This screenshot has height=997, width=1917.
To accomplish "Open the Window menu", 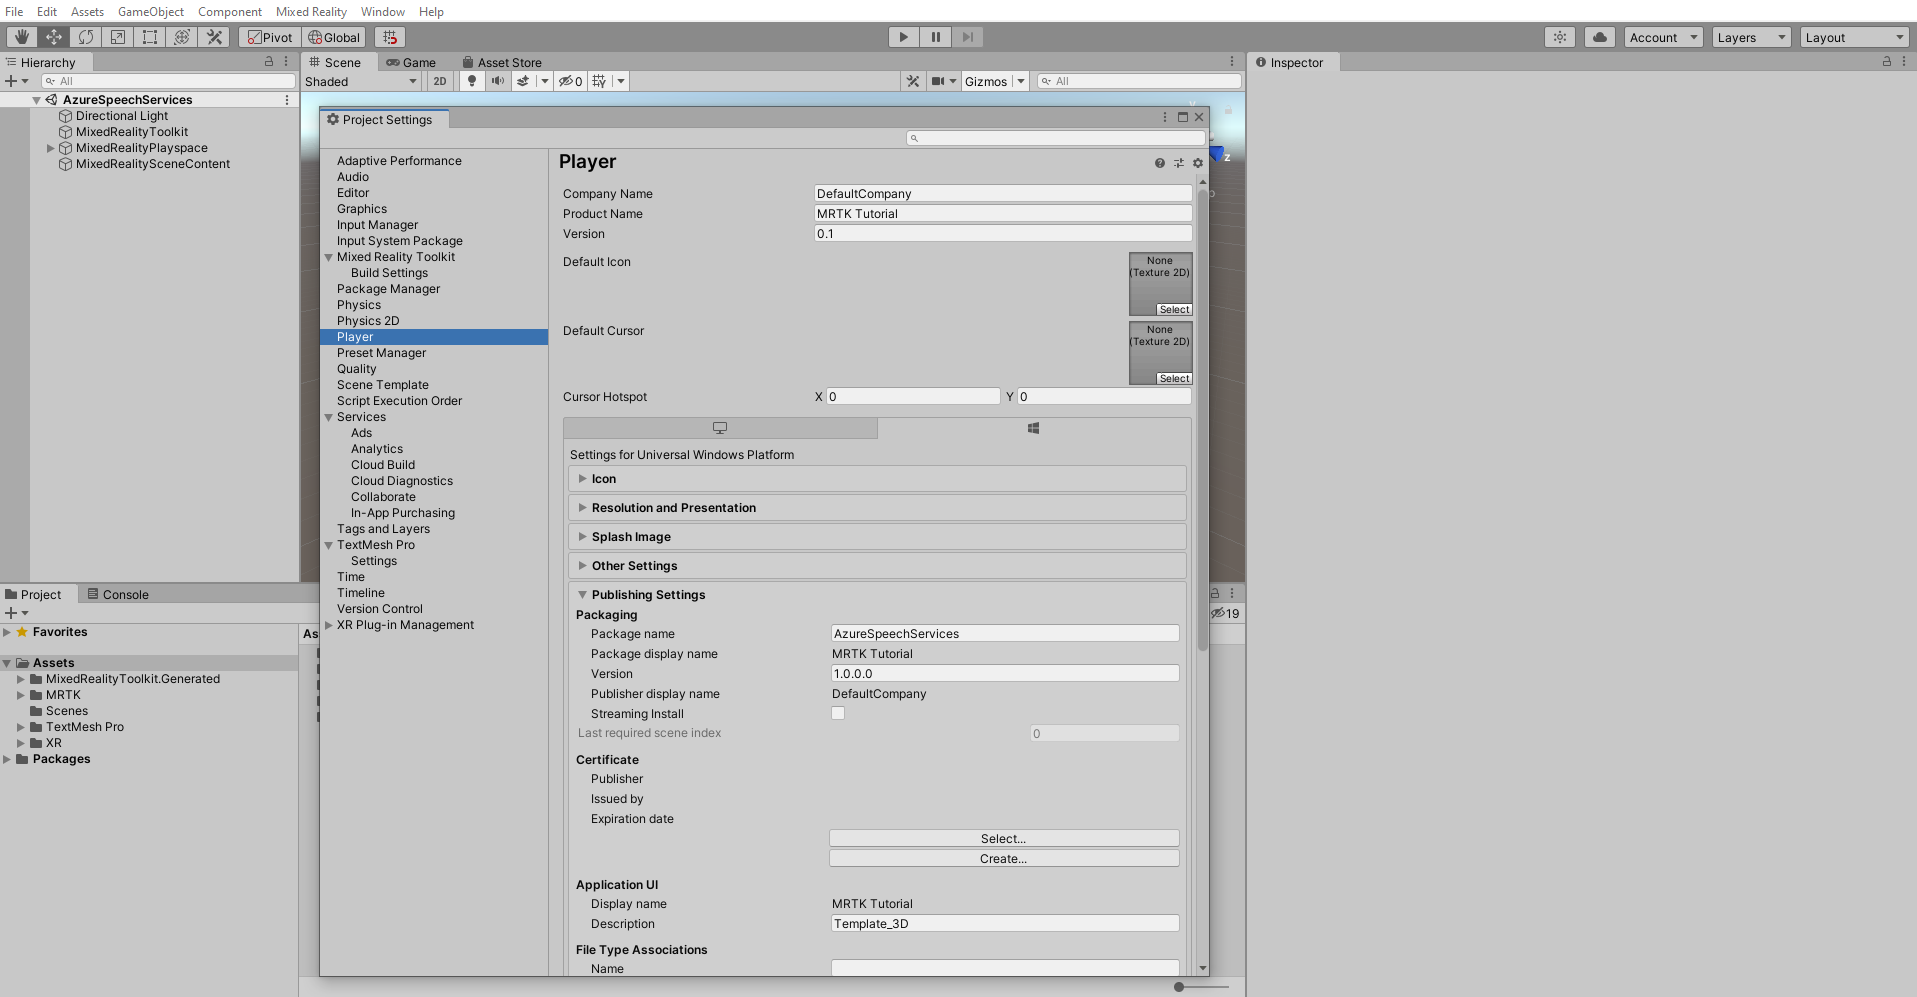I will pos(383,11).
